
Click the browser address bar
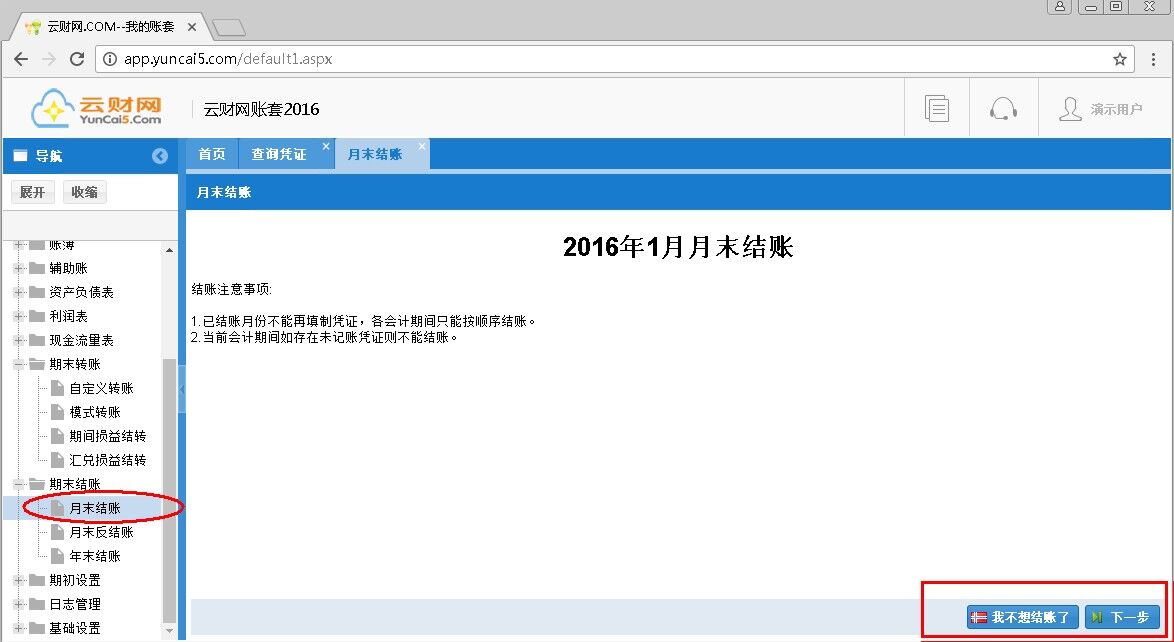[x=600, y=59]
